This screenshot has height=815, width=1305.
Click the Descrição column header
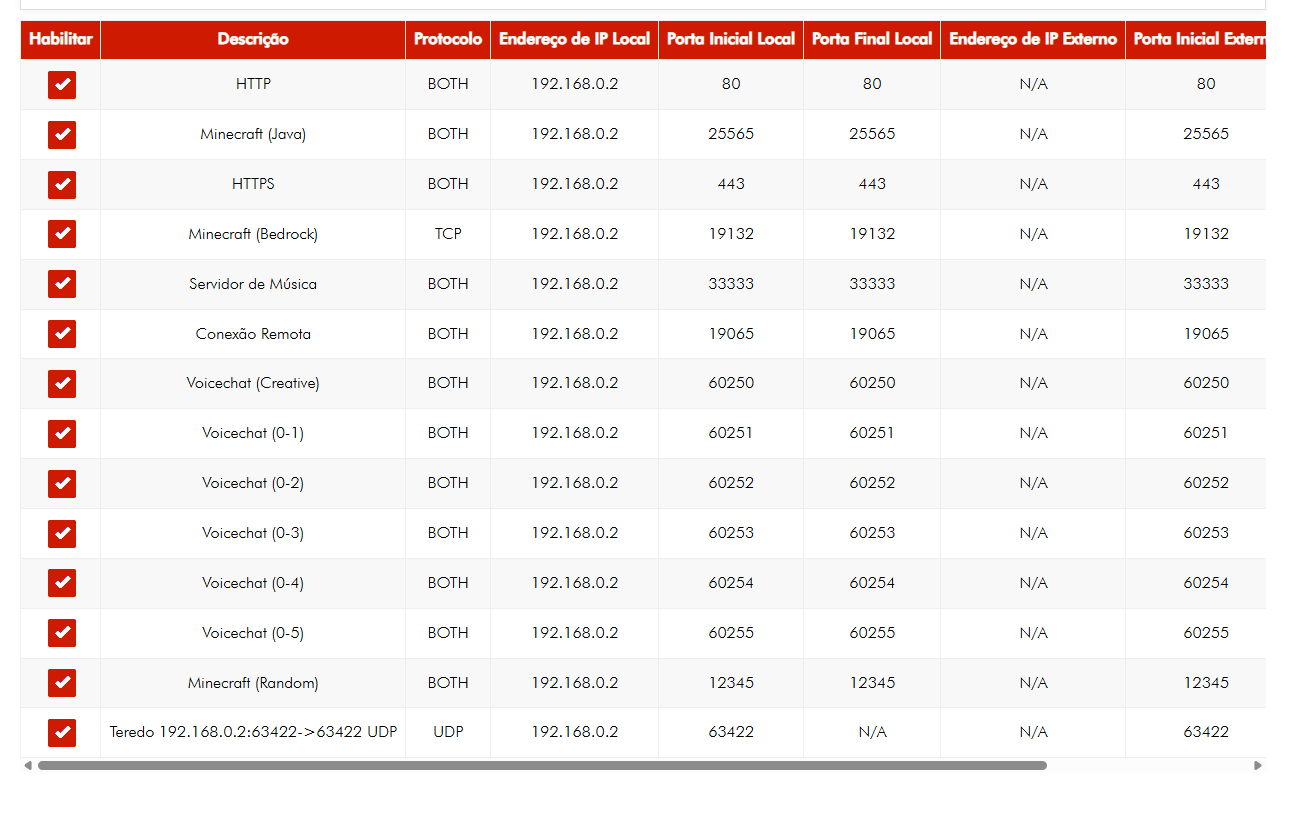pyautogui.click(x=253, y=40)
